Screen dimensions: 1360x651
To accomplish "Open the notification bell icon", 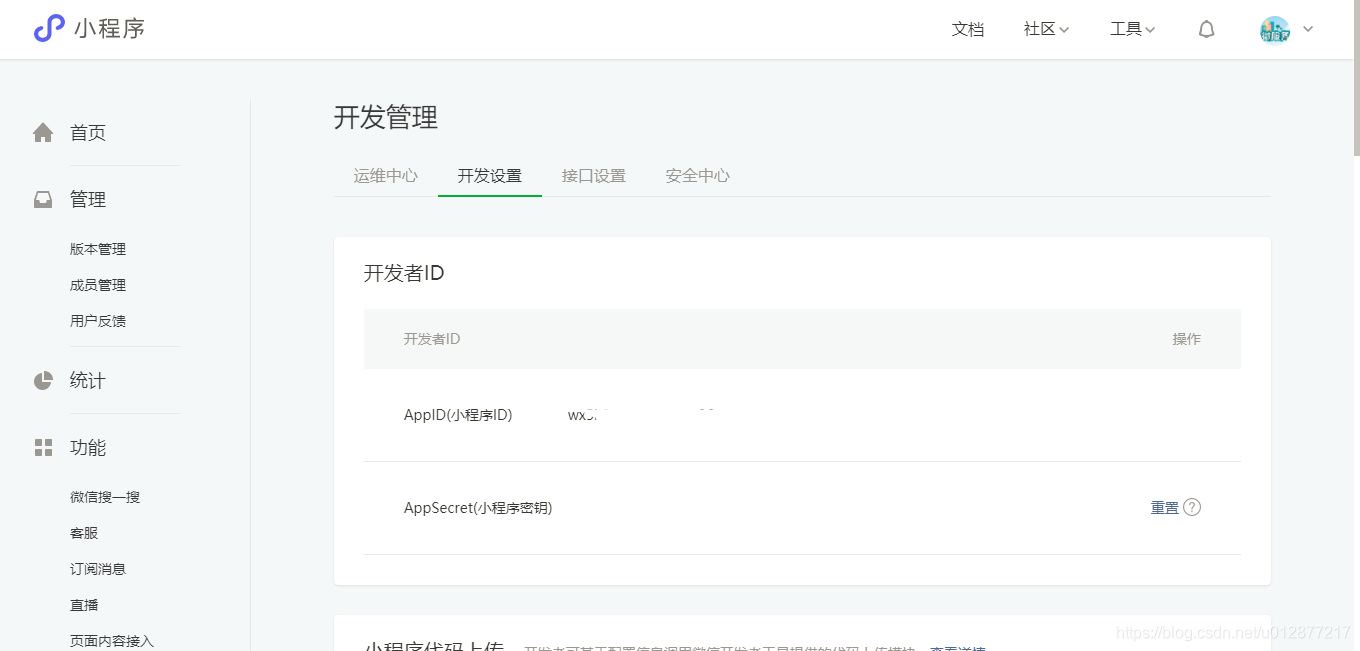I will tap(1206, 29).
